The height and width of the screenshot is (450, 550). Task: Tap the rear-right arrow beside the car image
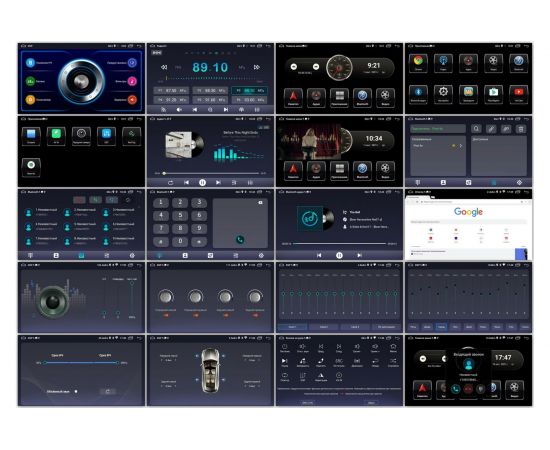224,380
